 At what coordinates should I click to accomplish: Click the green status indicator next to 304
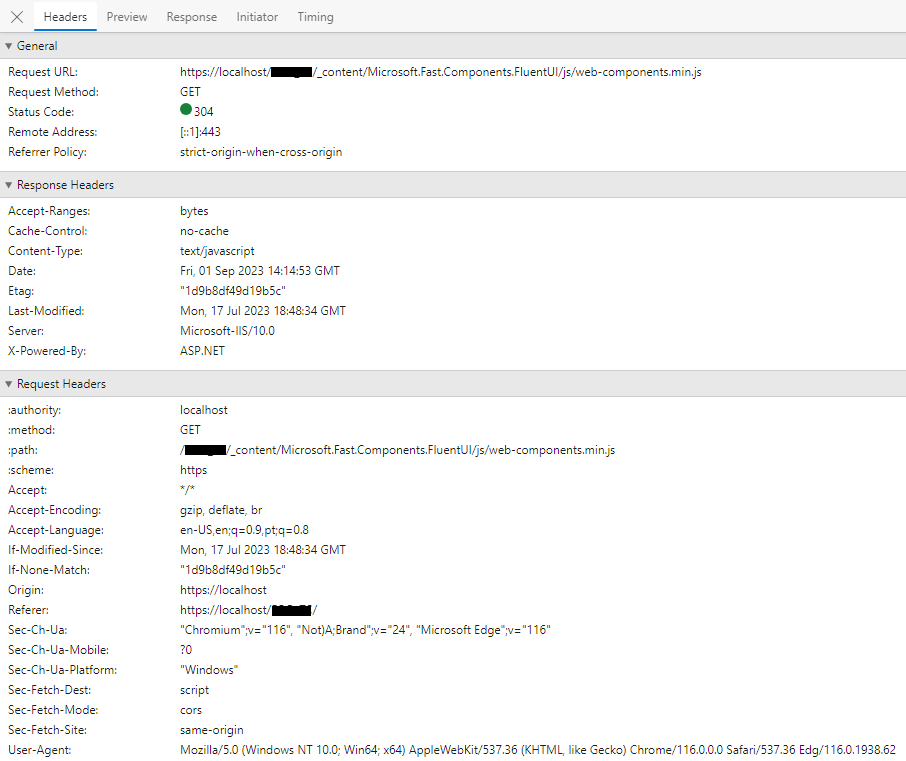pyautogui.click(x=187, y=111)
